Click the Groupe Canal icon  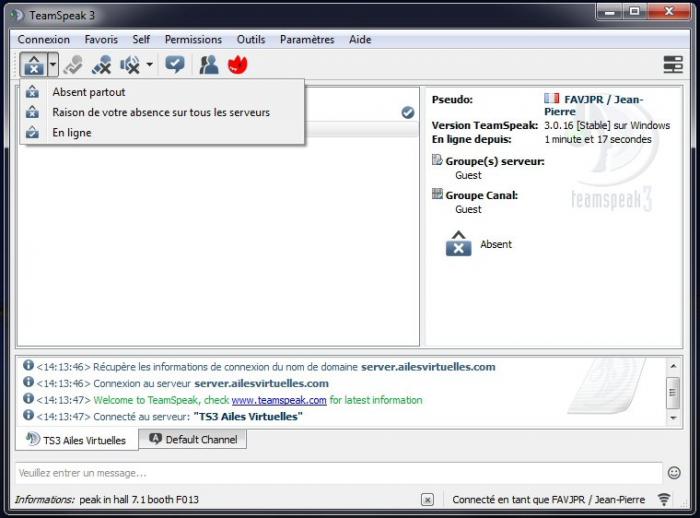click(437, 194)
